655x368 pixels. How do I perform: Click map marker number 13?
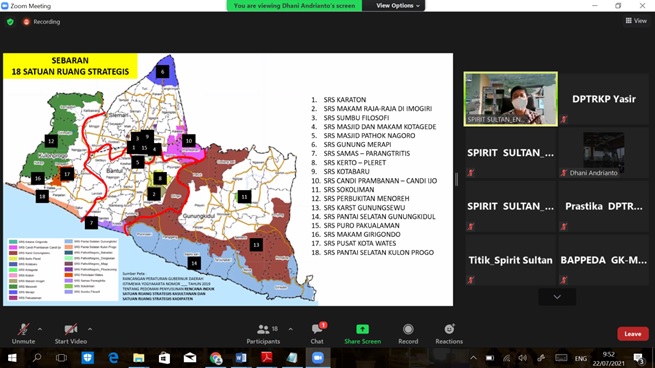click(256, 245)
